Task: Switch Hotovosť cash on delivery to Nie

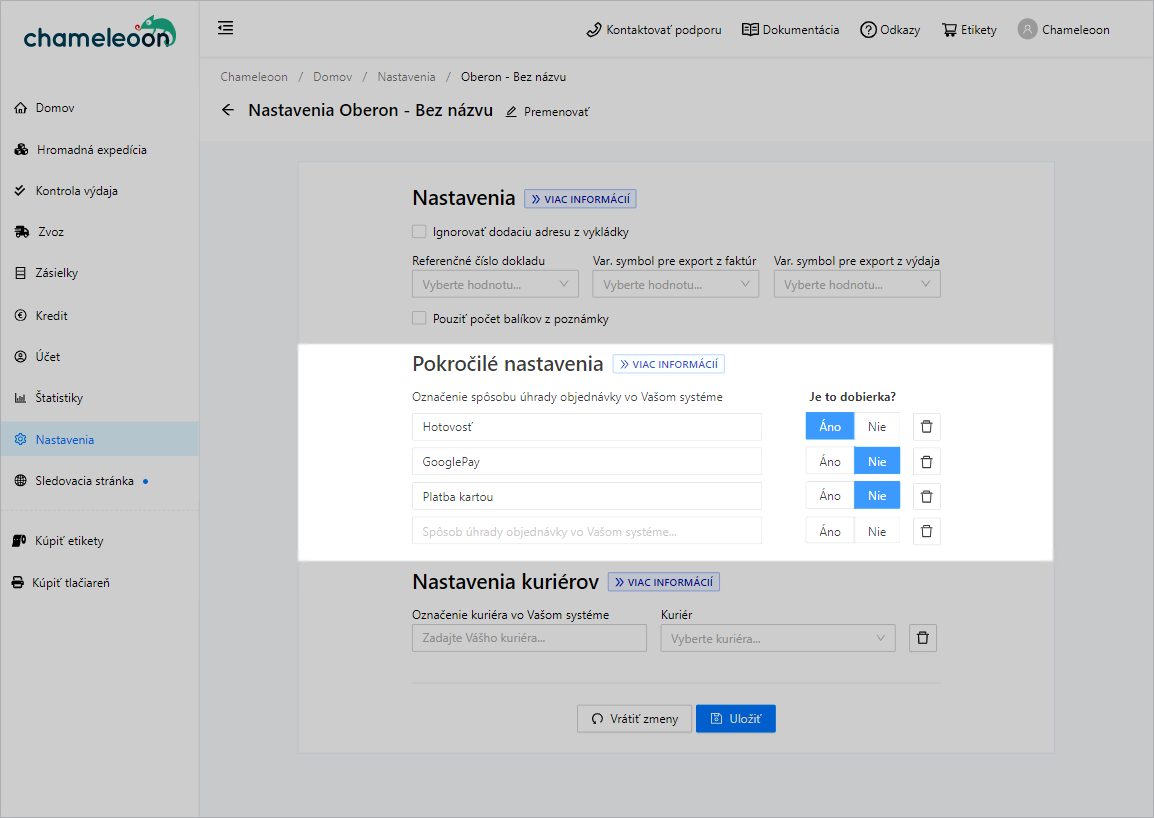Action: (x=877, y=427)
